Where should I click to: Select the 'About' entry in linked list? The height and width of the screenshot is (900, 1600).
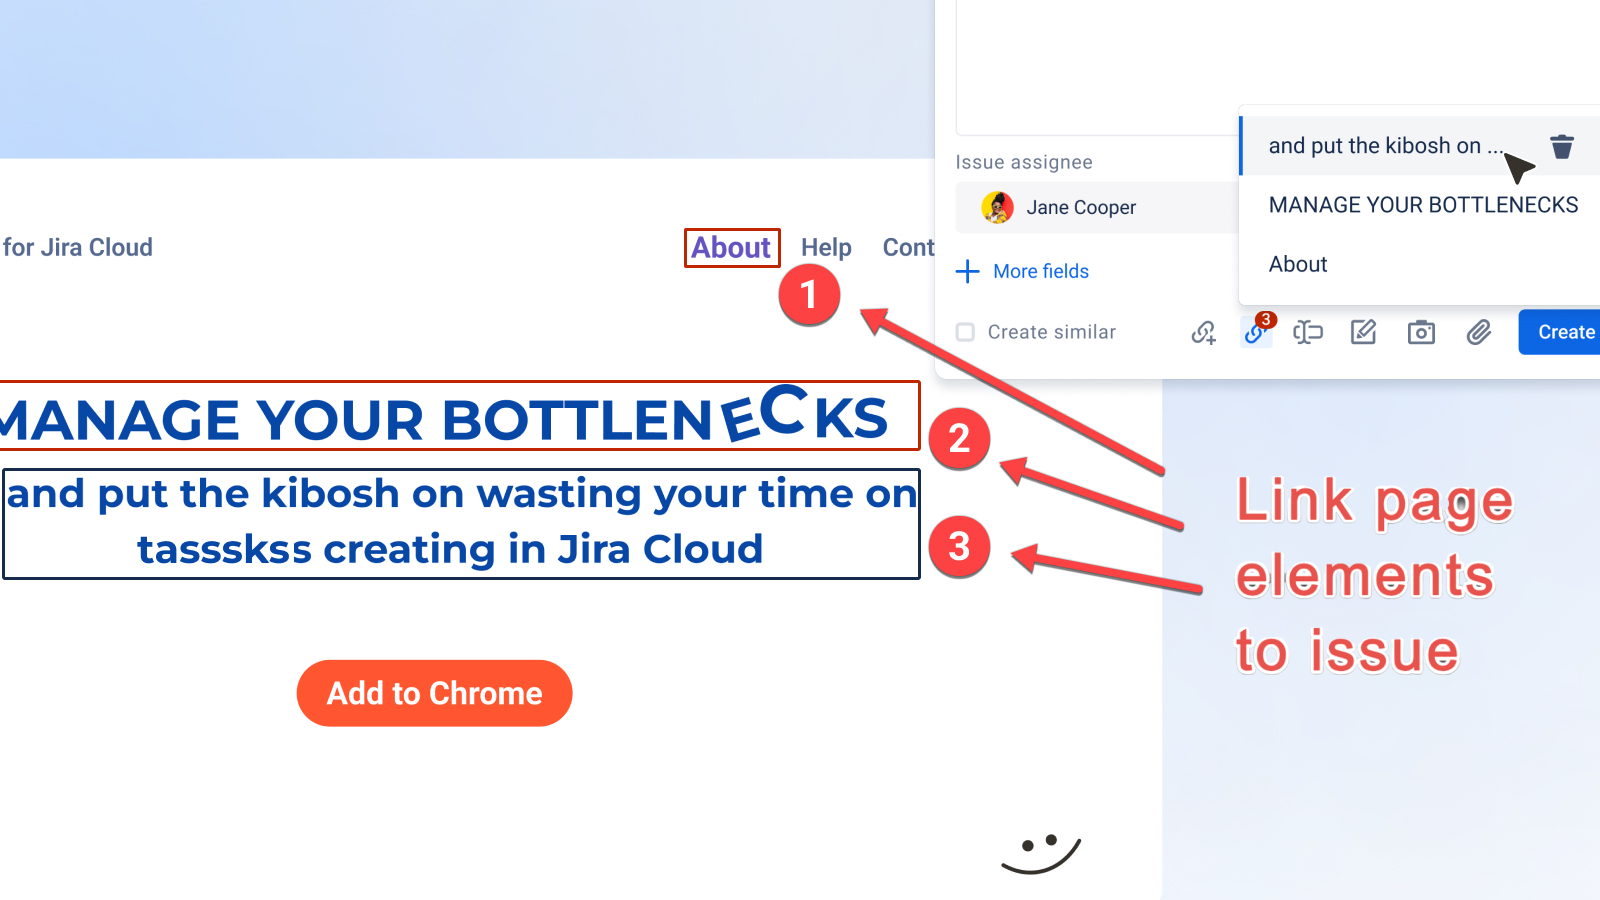(1420, 264)
